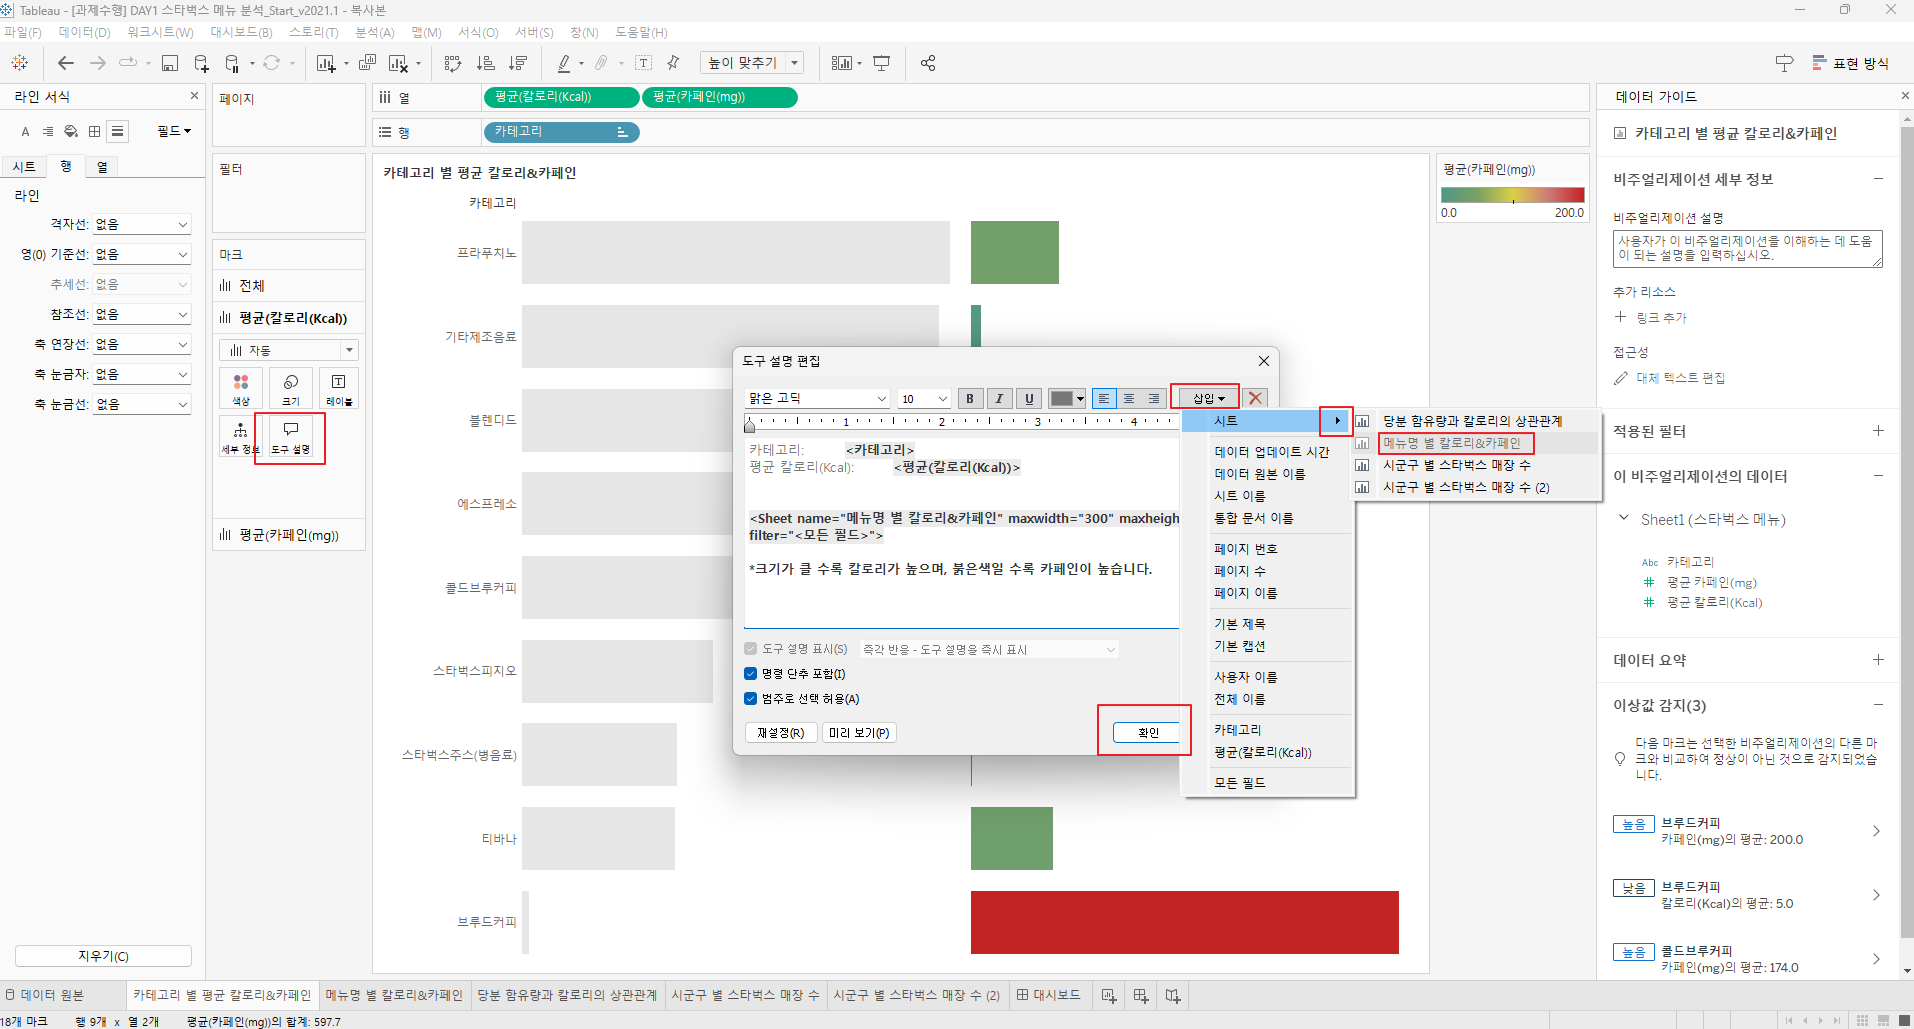Select 메뉴명 별 칼로리&카페인 in the sheet submenu

[x=1453, y=443]
